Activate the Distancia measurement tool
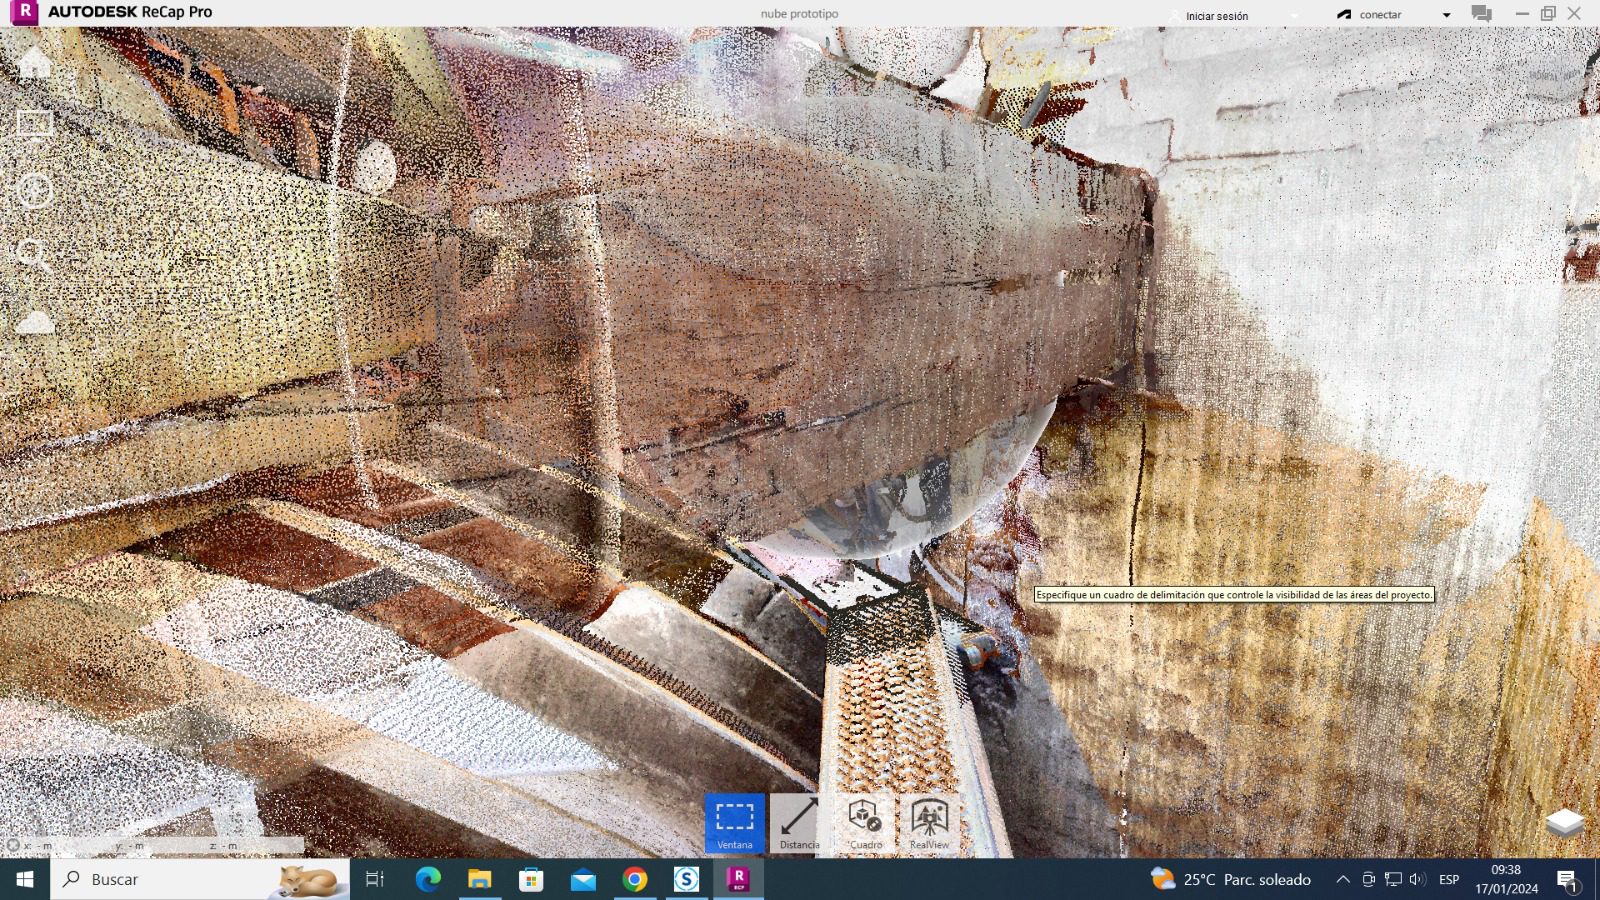Viewport: 1600px width, 900px height. (799, 823)
